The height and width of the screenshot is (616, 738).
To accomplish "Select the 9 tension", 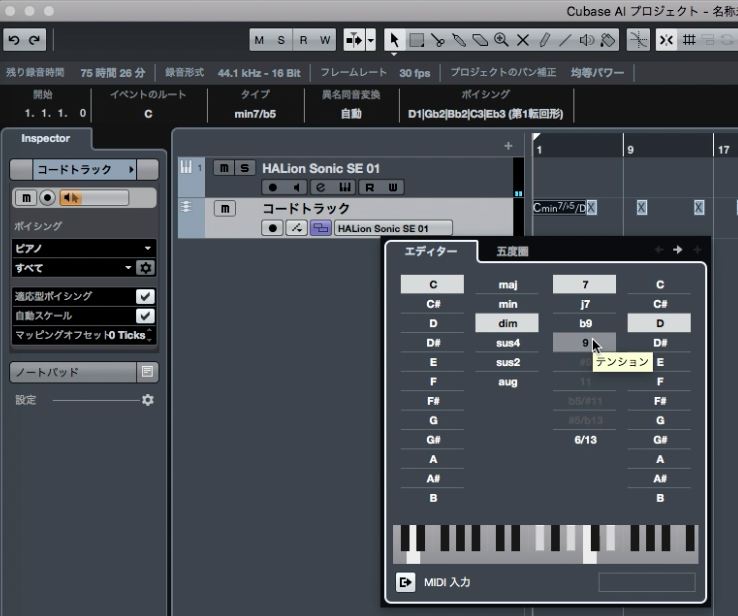I will pyautogui.click(x=584, y=343).
